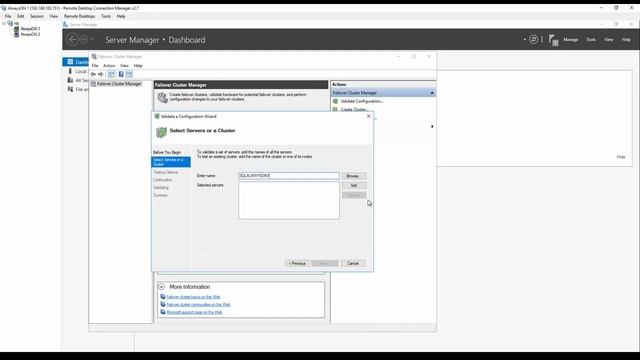The width and height of the screenshot is (640, 360).
Task: Open Failover Cluster Manager File menu
Action: tap(95, 66)
